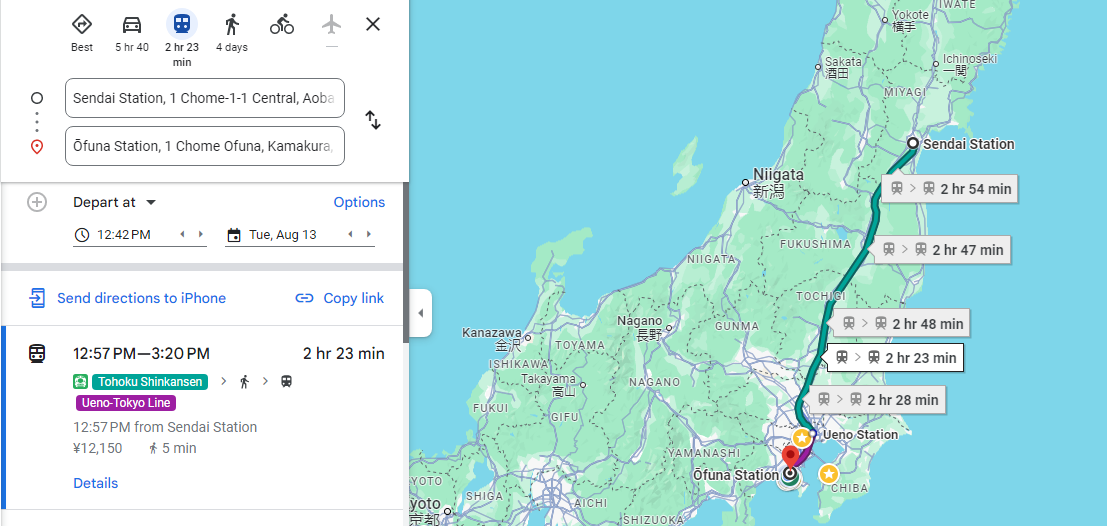This screenshot has height=526, width=1107.
Task: Collapse the side panel arrow
Action: click(421, 313)
